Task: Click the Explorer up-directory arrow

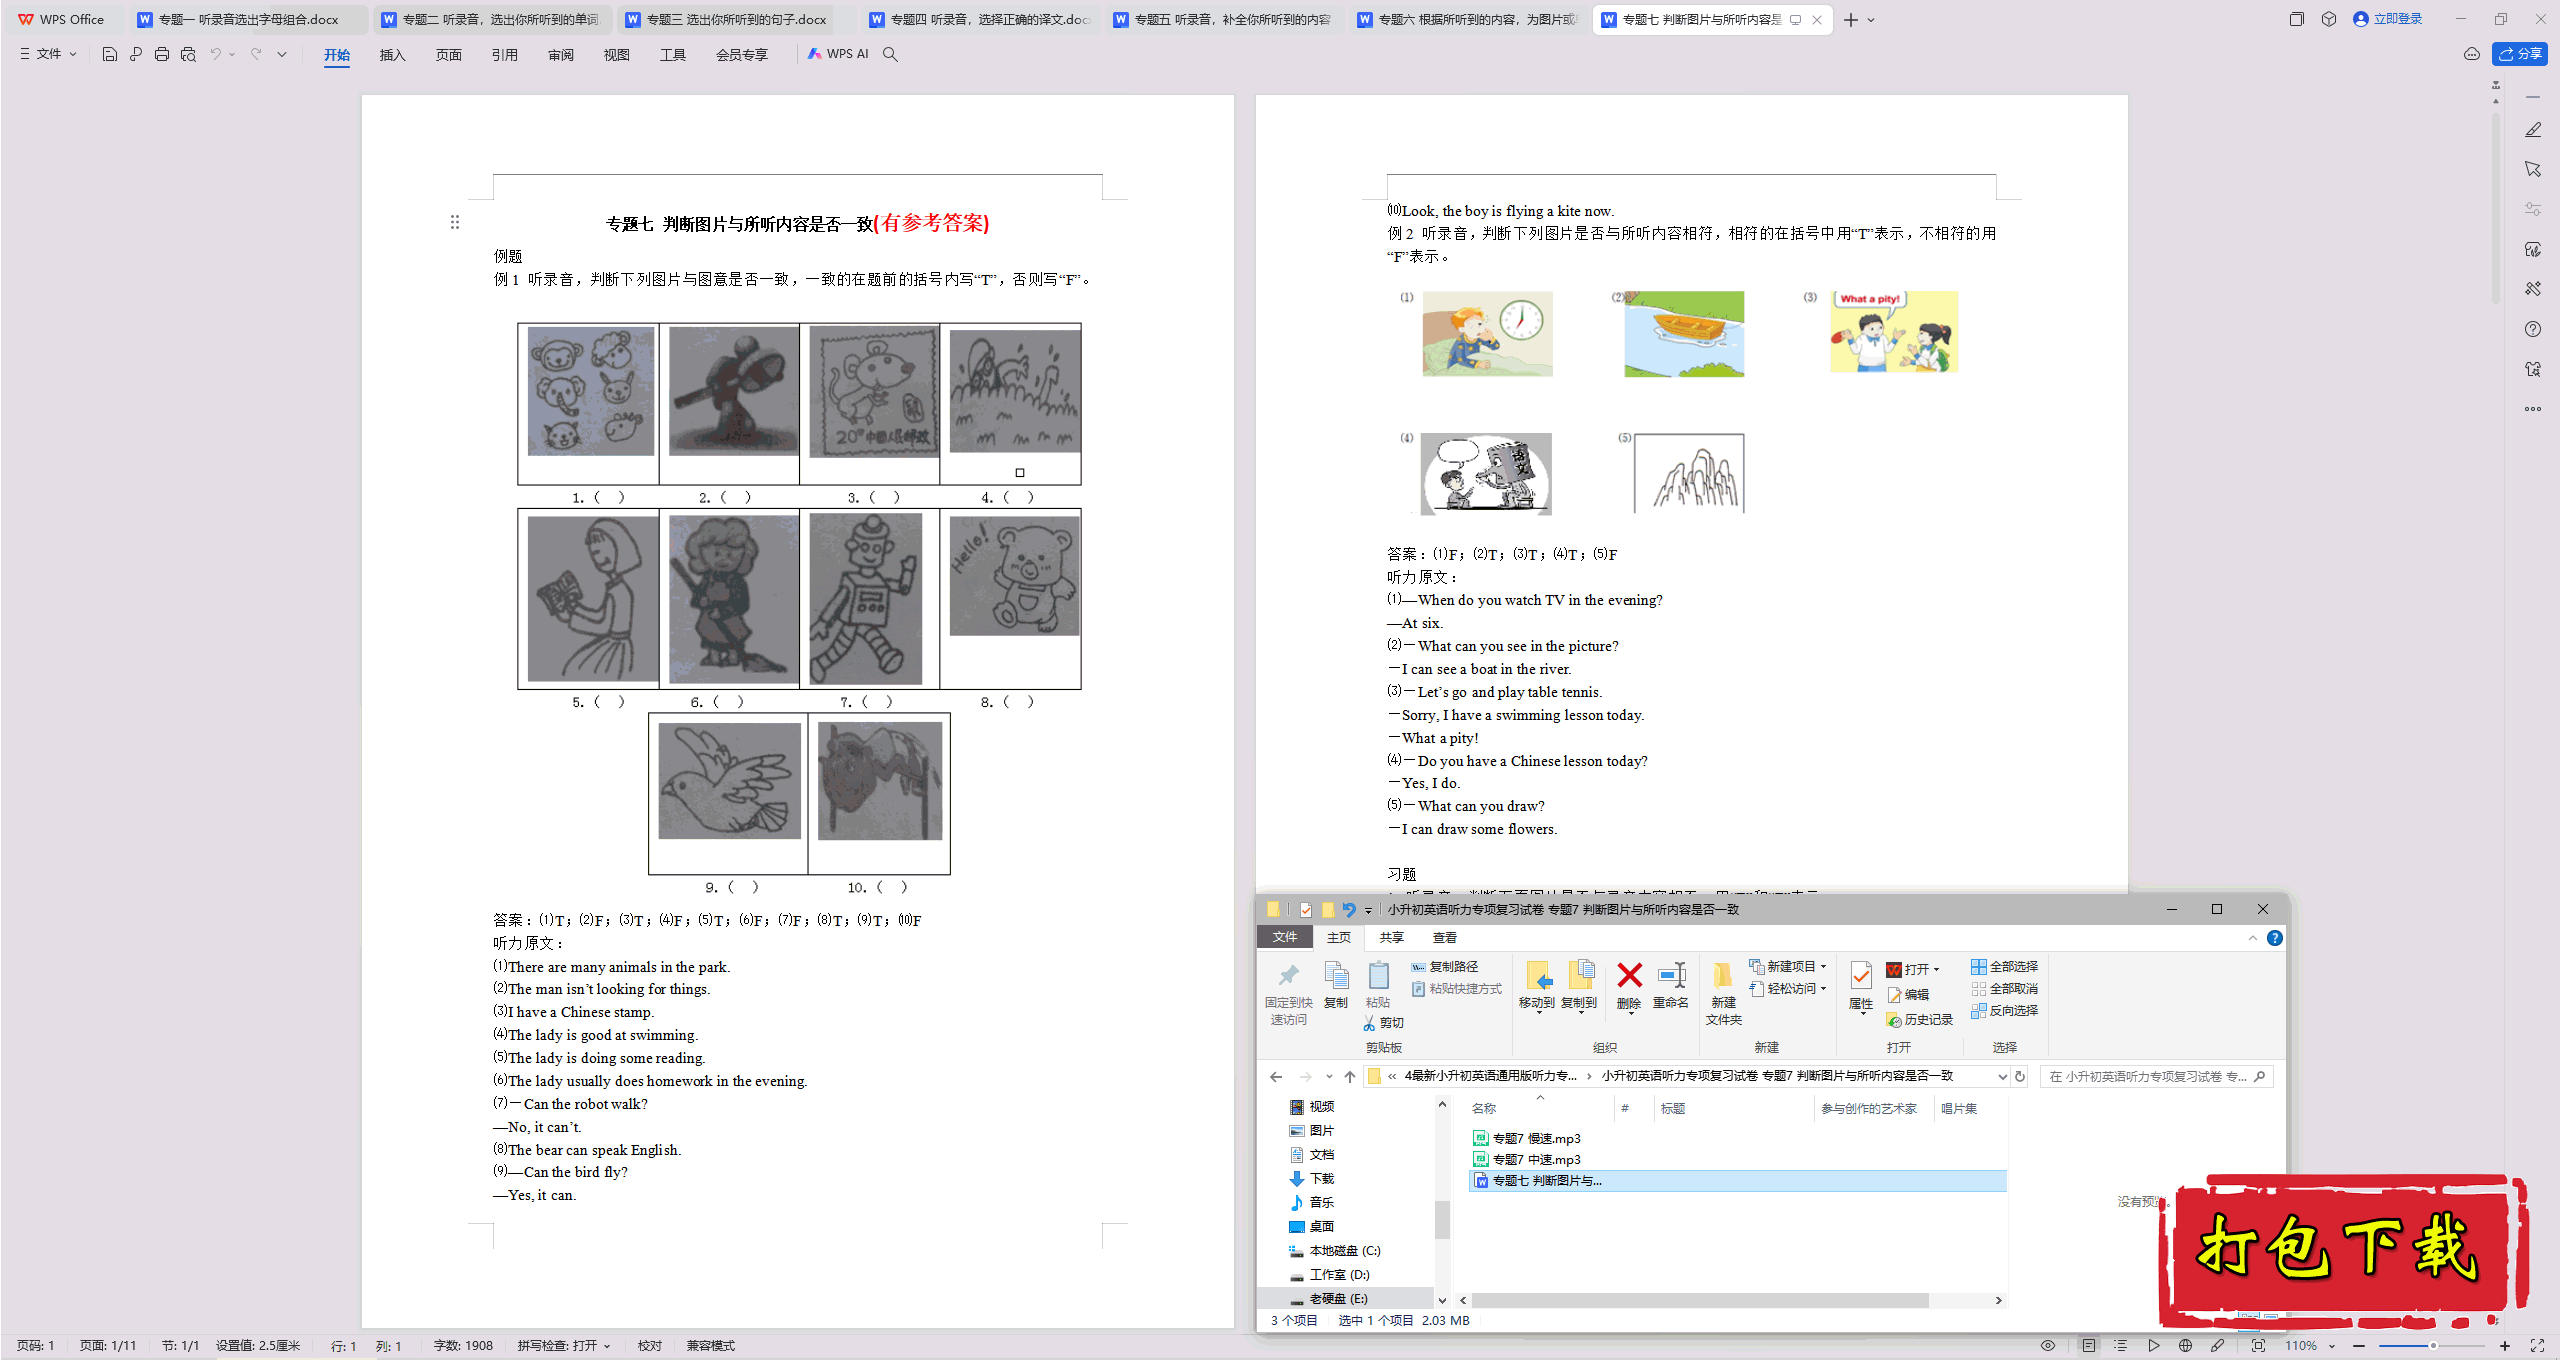Action: [1350, 1076]
